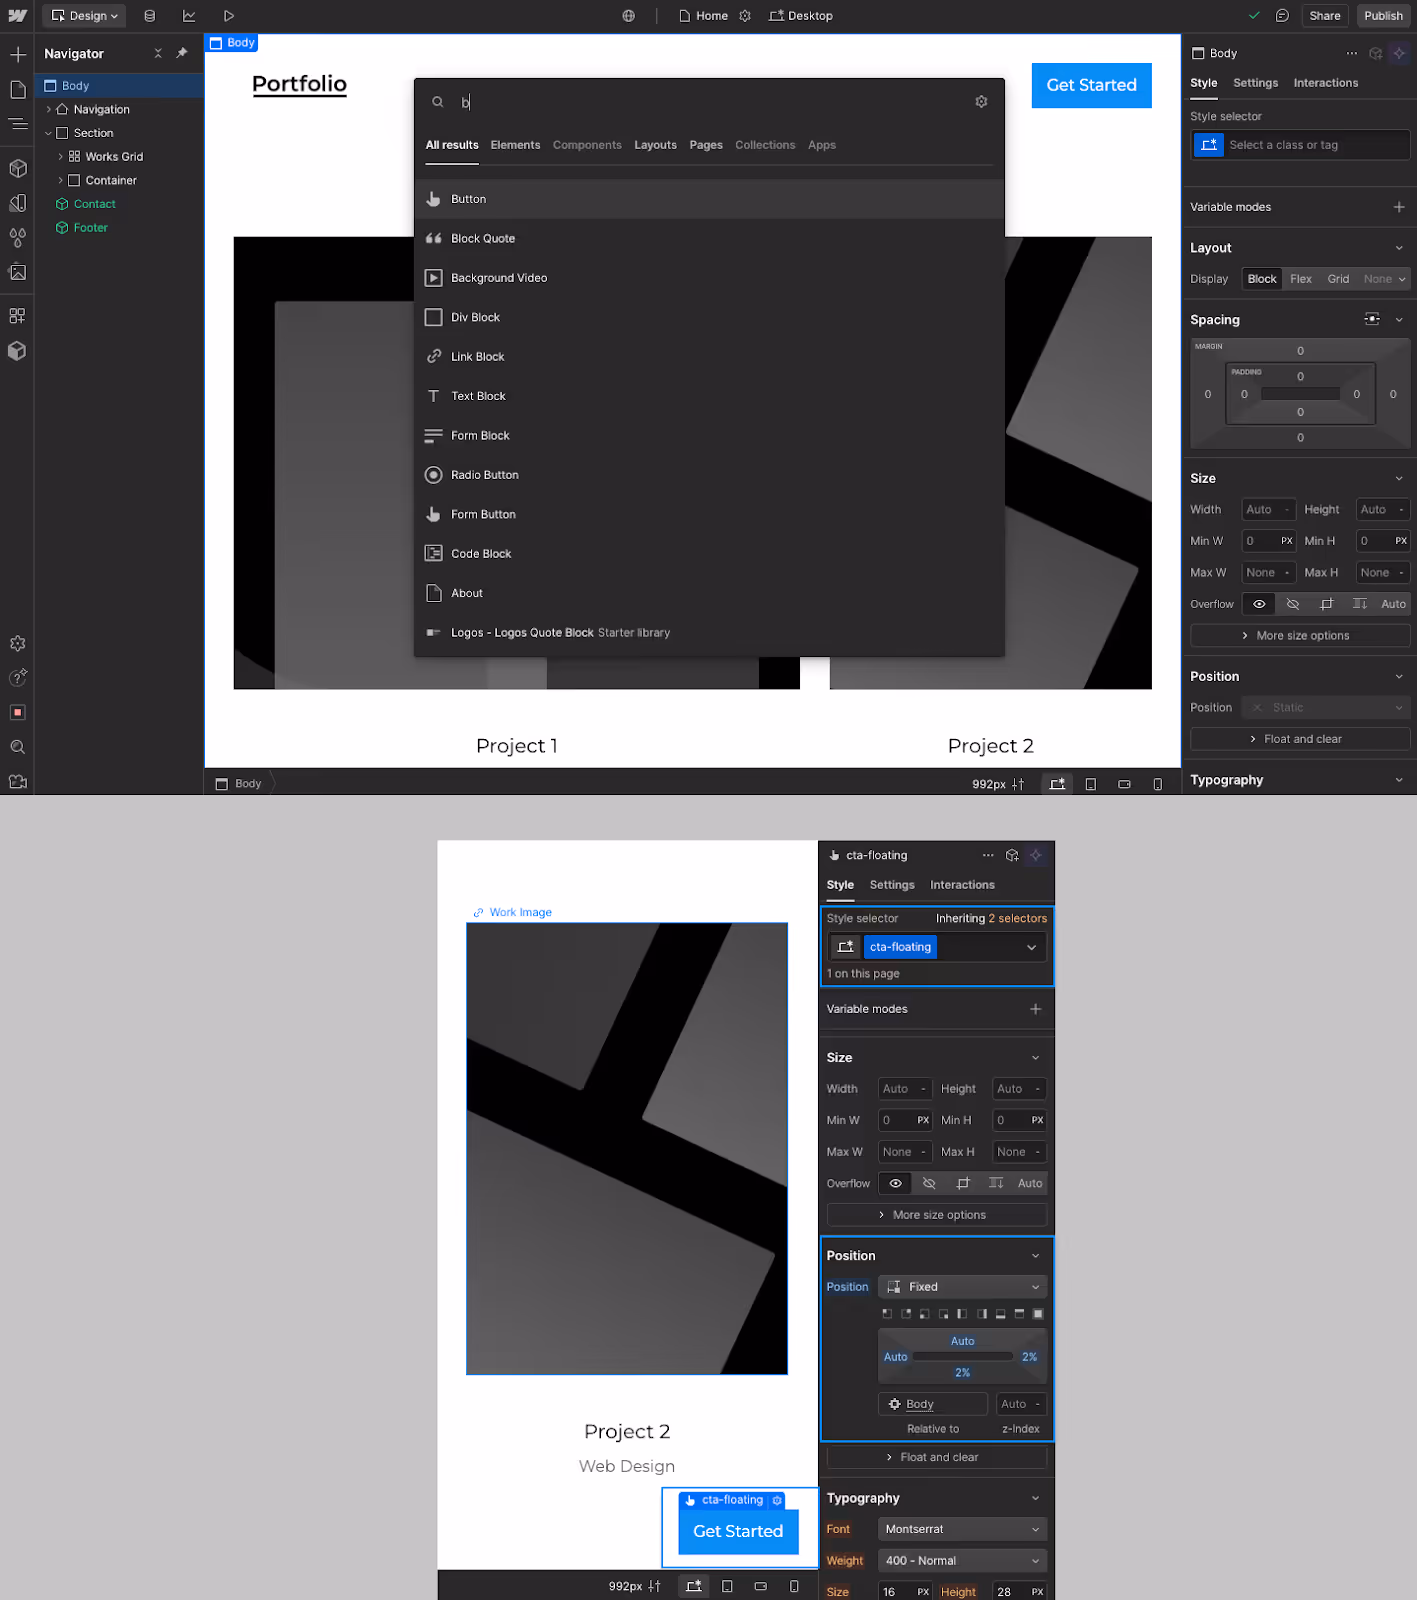Open the Design mode dropdown

[84, 16]
